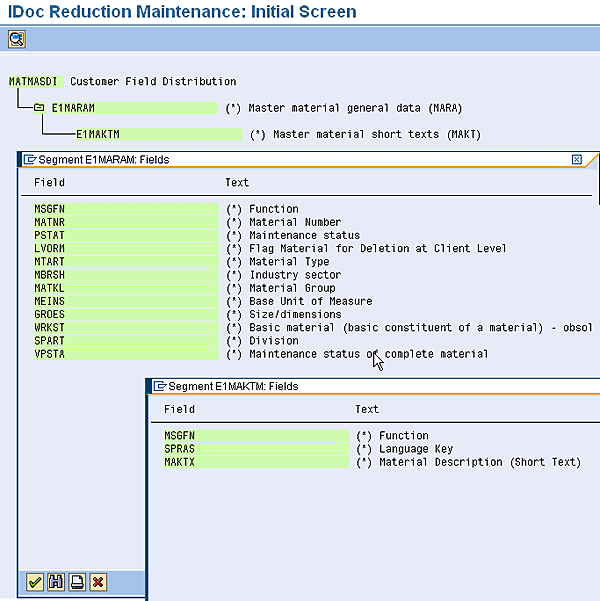Image resolution: width=600 pixels, height=601 pixels.
Task: Click the SPRAS language key field
Action: coord(180,449)
